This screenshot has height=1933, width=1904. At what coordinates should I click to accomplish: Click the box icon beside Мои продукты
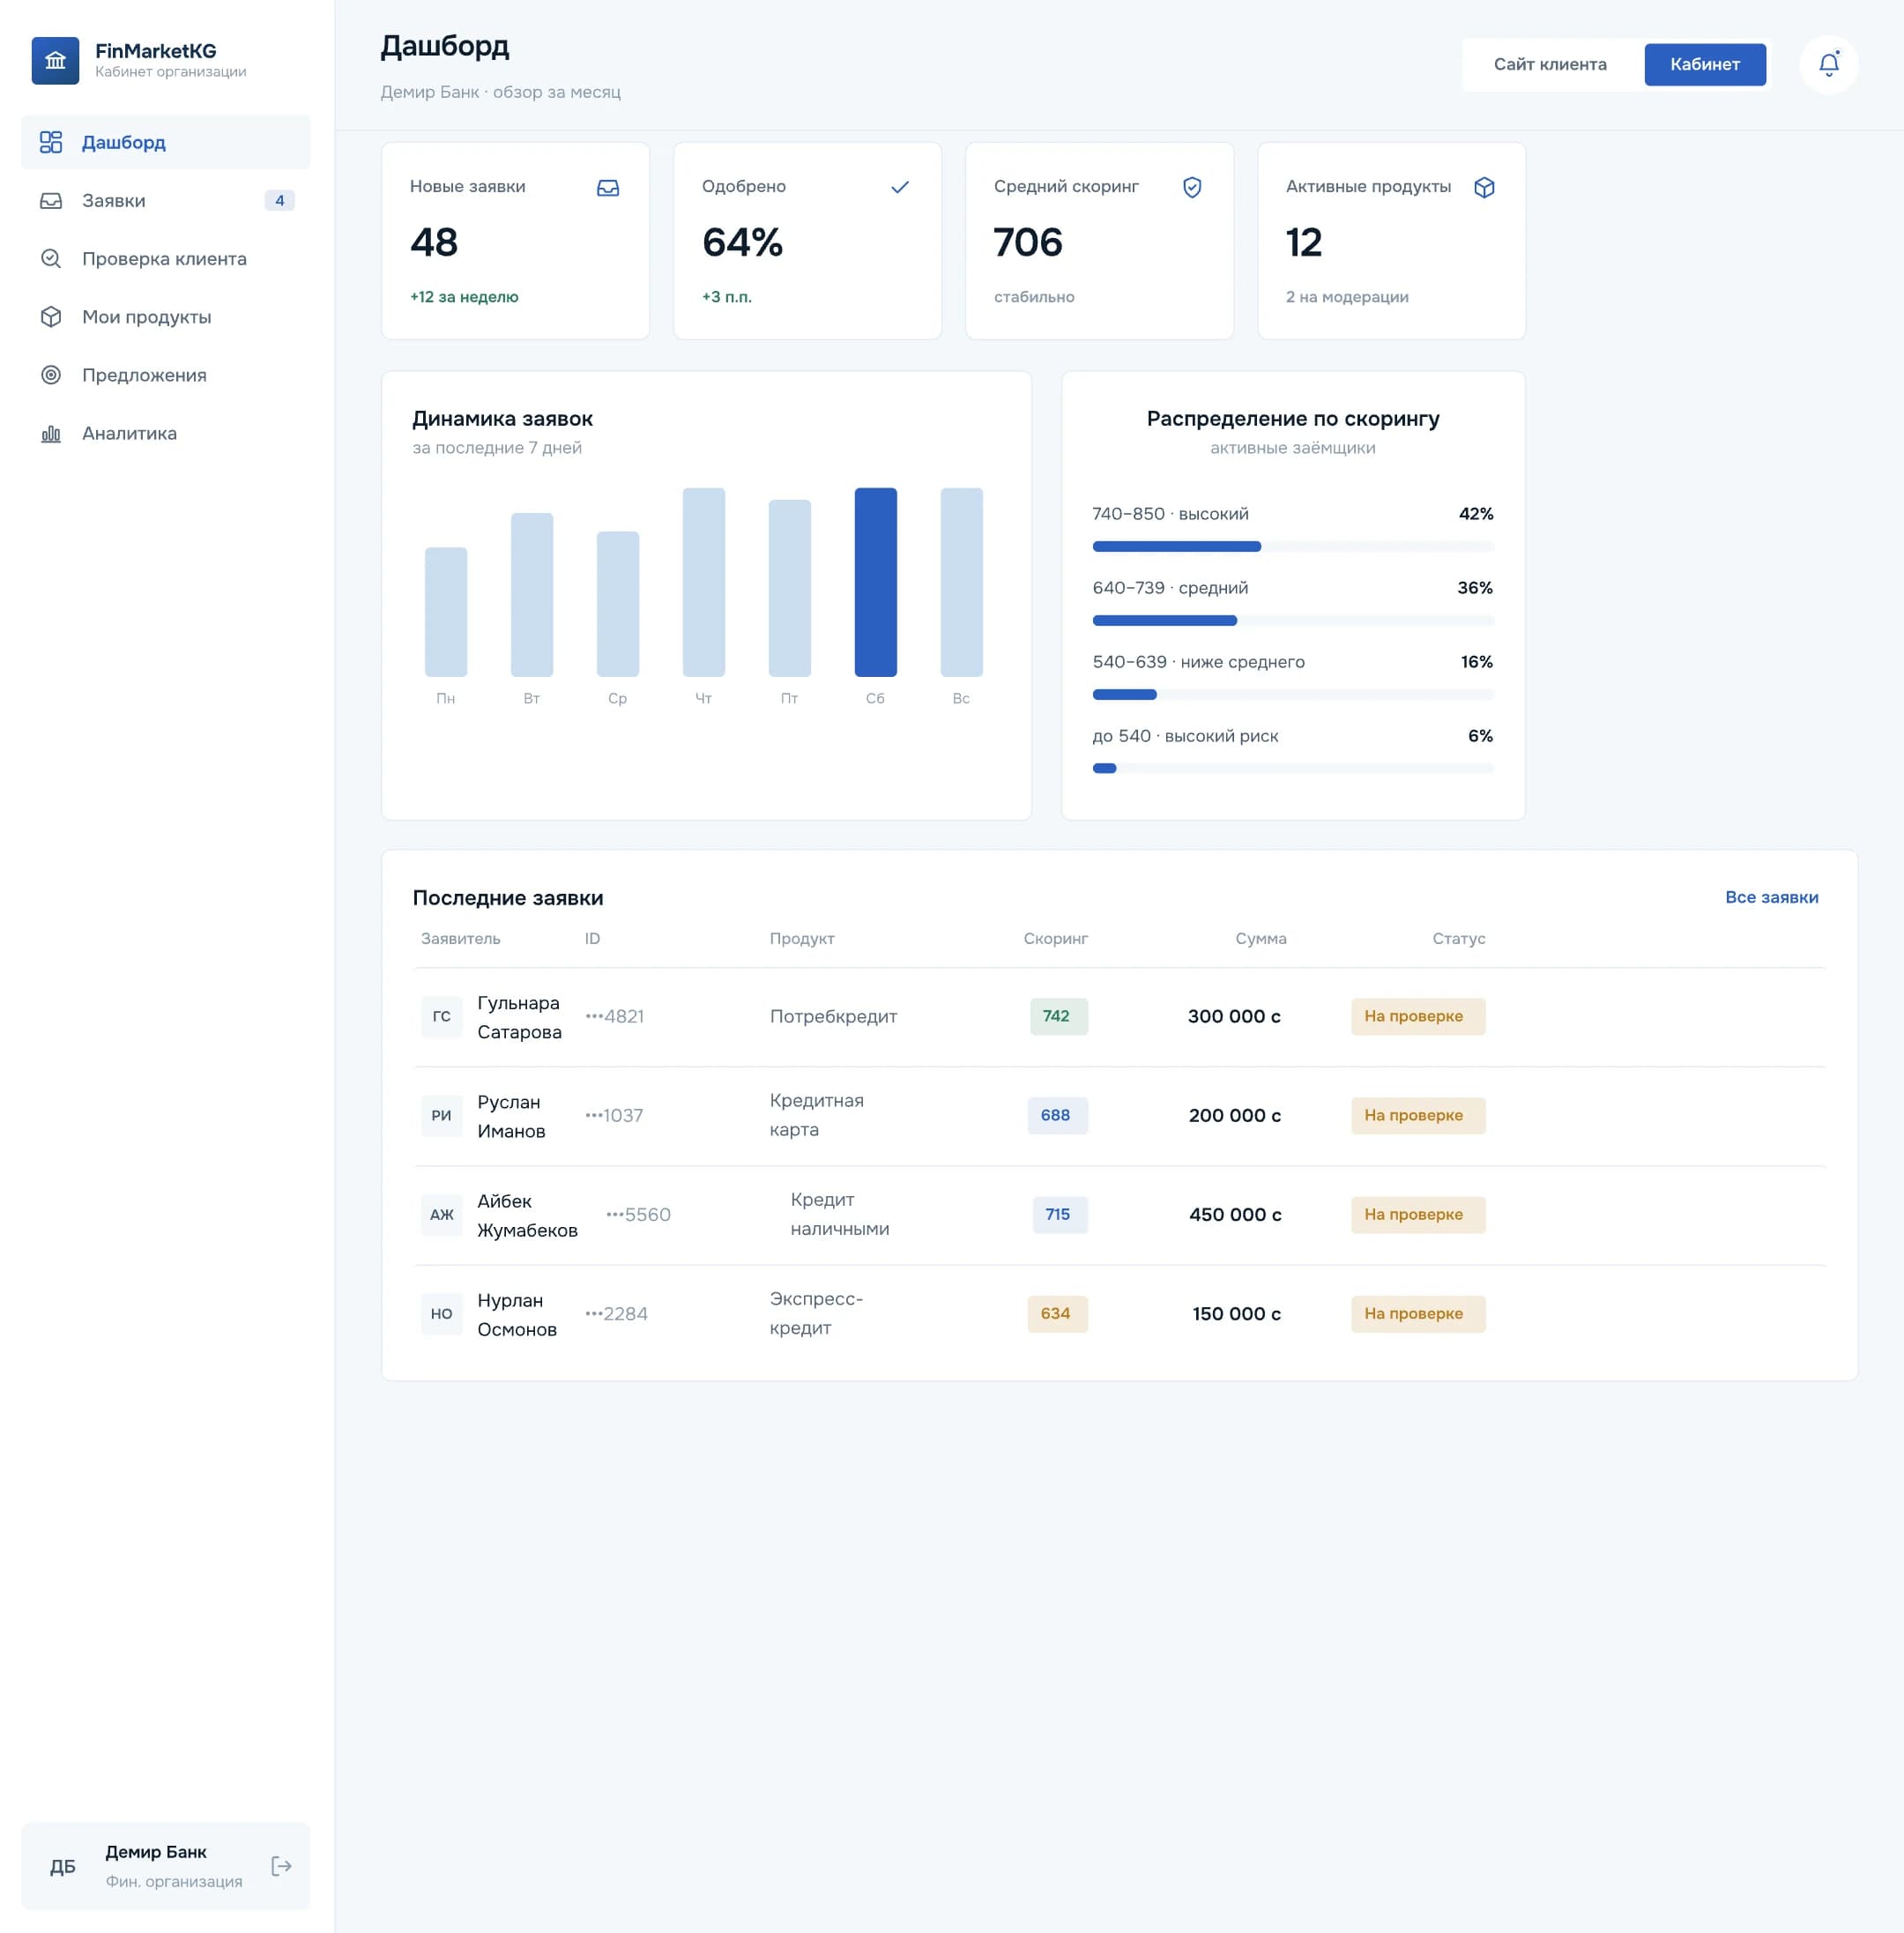pyautogui.click(x=51, y=316)
